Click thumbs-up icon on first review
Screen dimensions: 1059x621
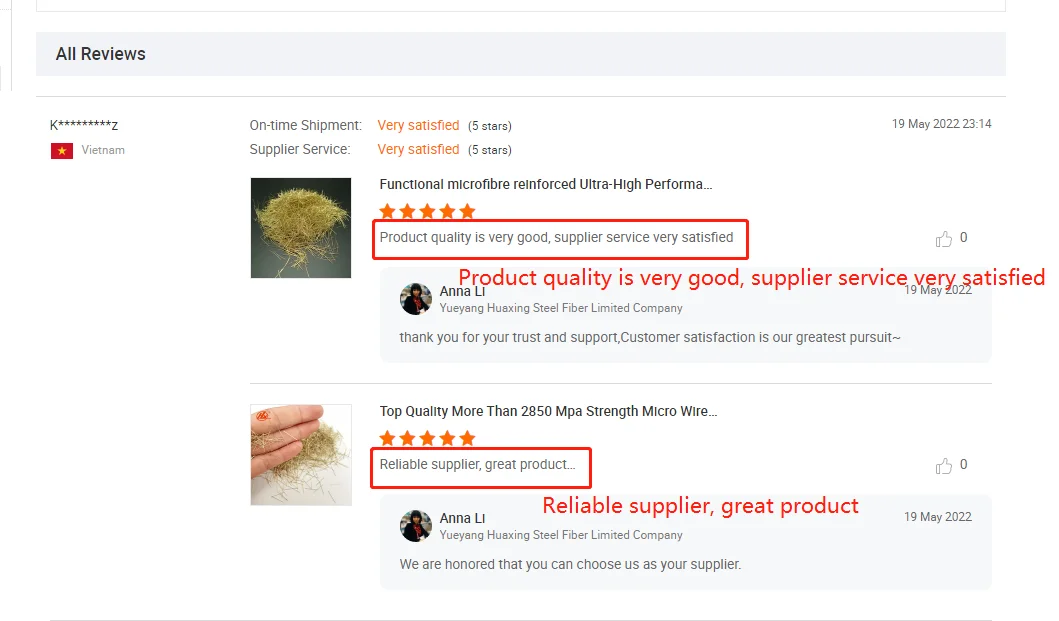pyautogui.click(x=944, y=239)
